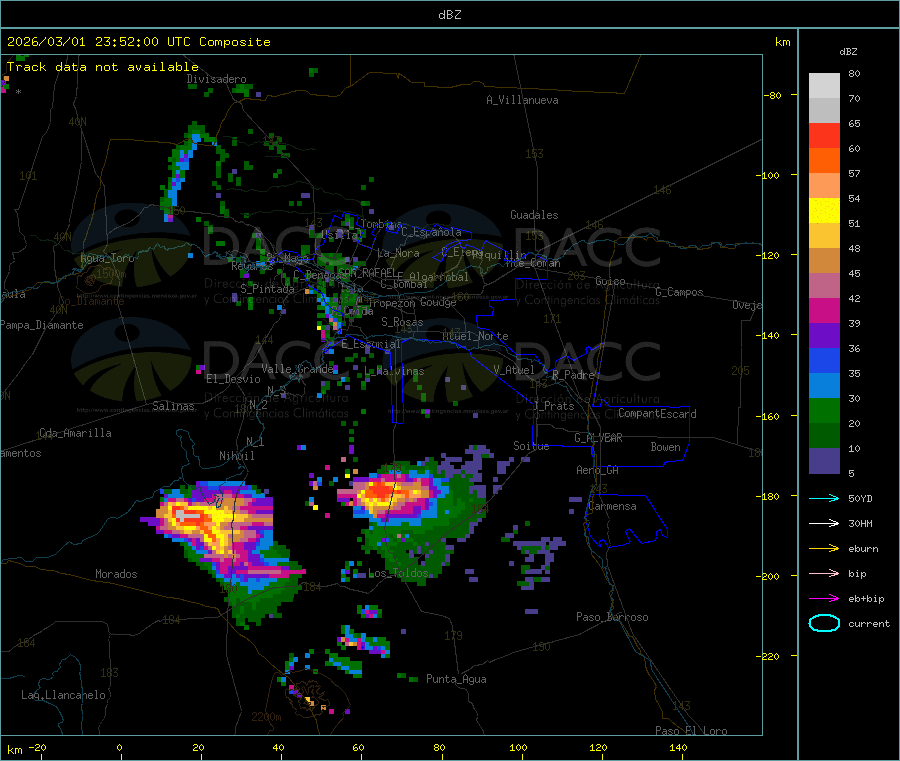Select the 39 dBZ magenta swatch
Viewport: 900px width, 761px height.
coord(824,310)
